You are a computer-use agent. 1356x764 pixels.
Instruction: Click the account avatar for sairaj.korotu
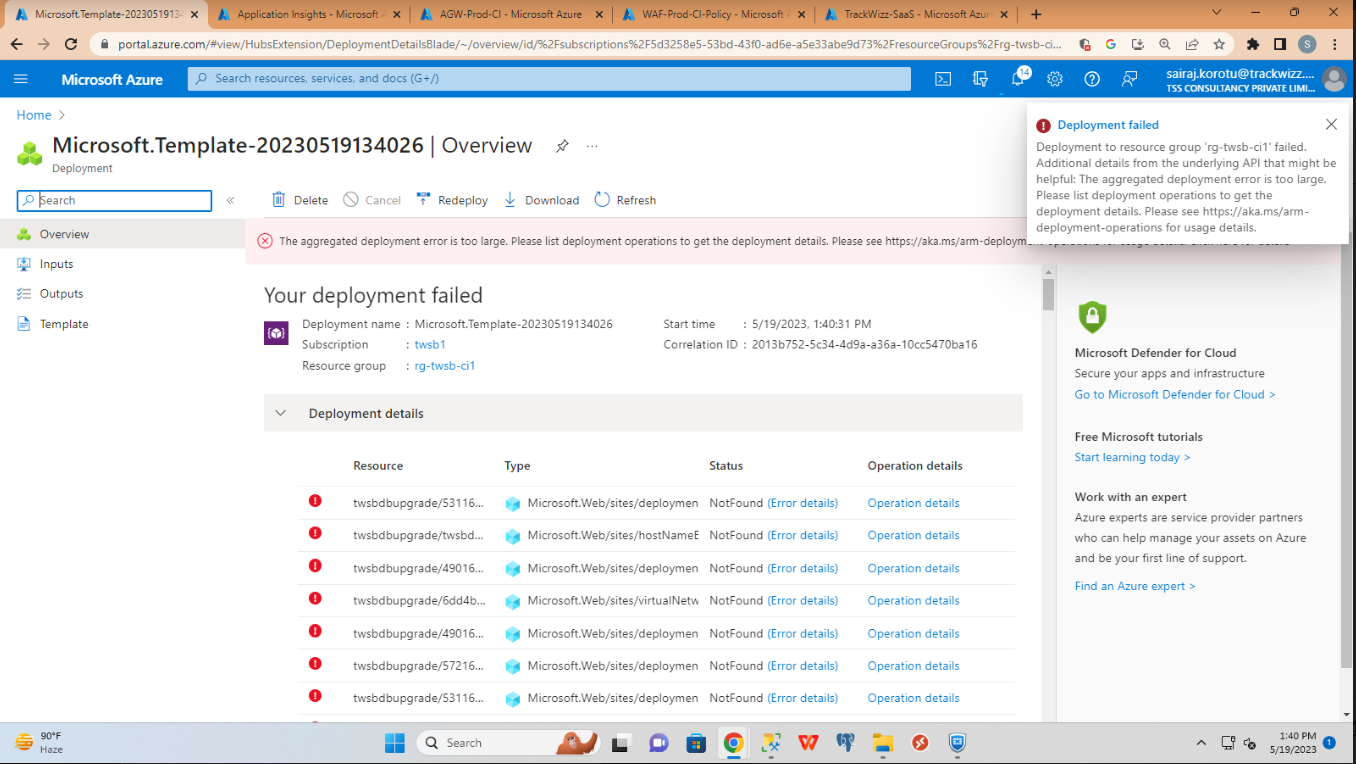click(1333, 79)
